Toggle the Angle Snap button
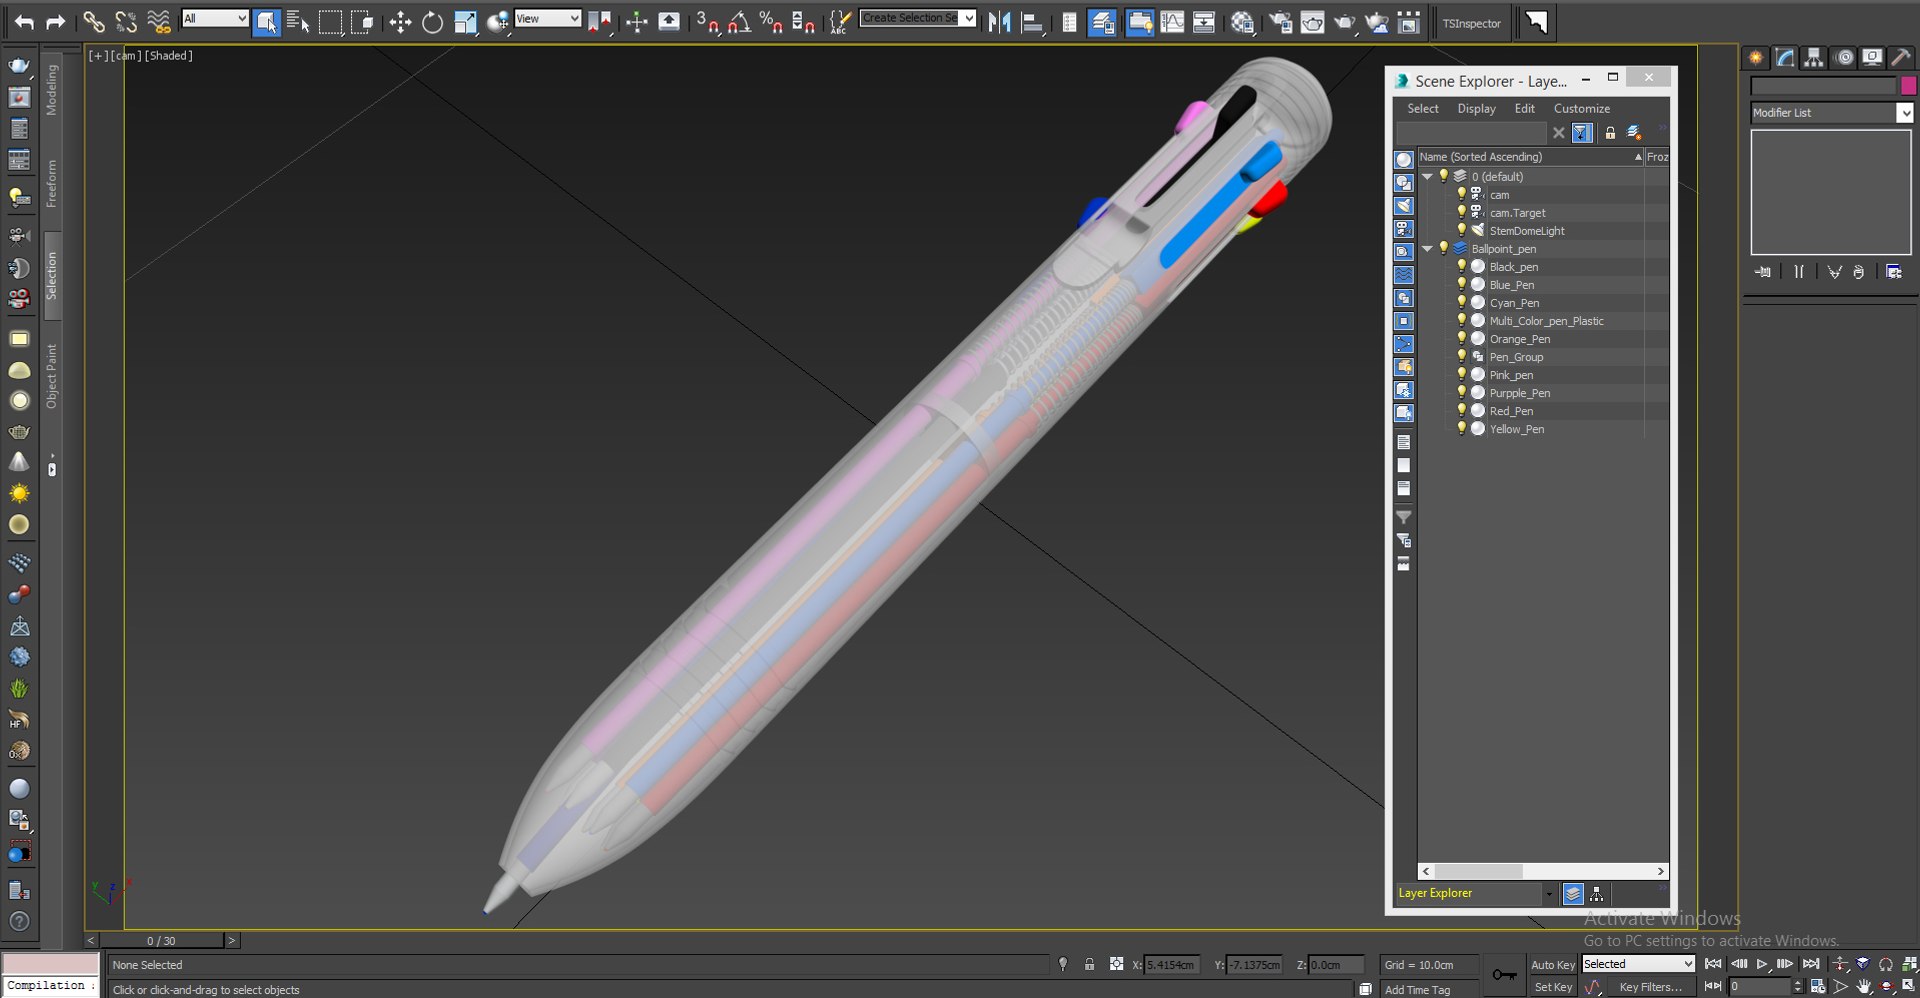 point(739,21)
